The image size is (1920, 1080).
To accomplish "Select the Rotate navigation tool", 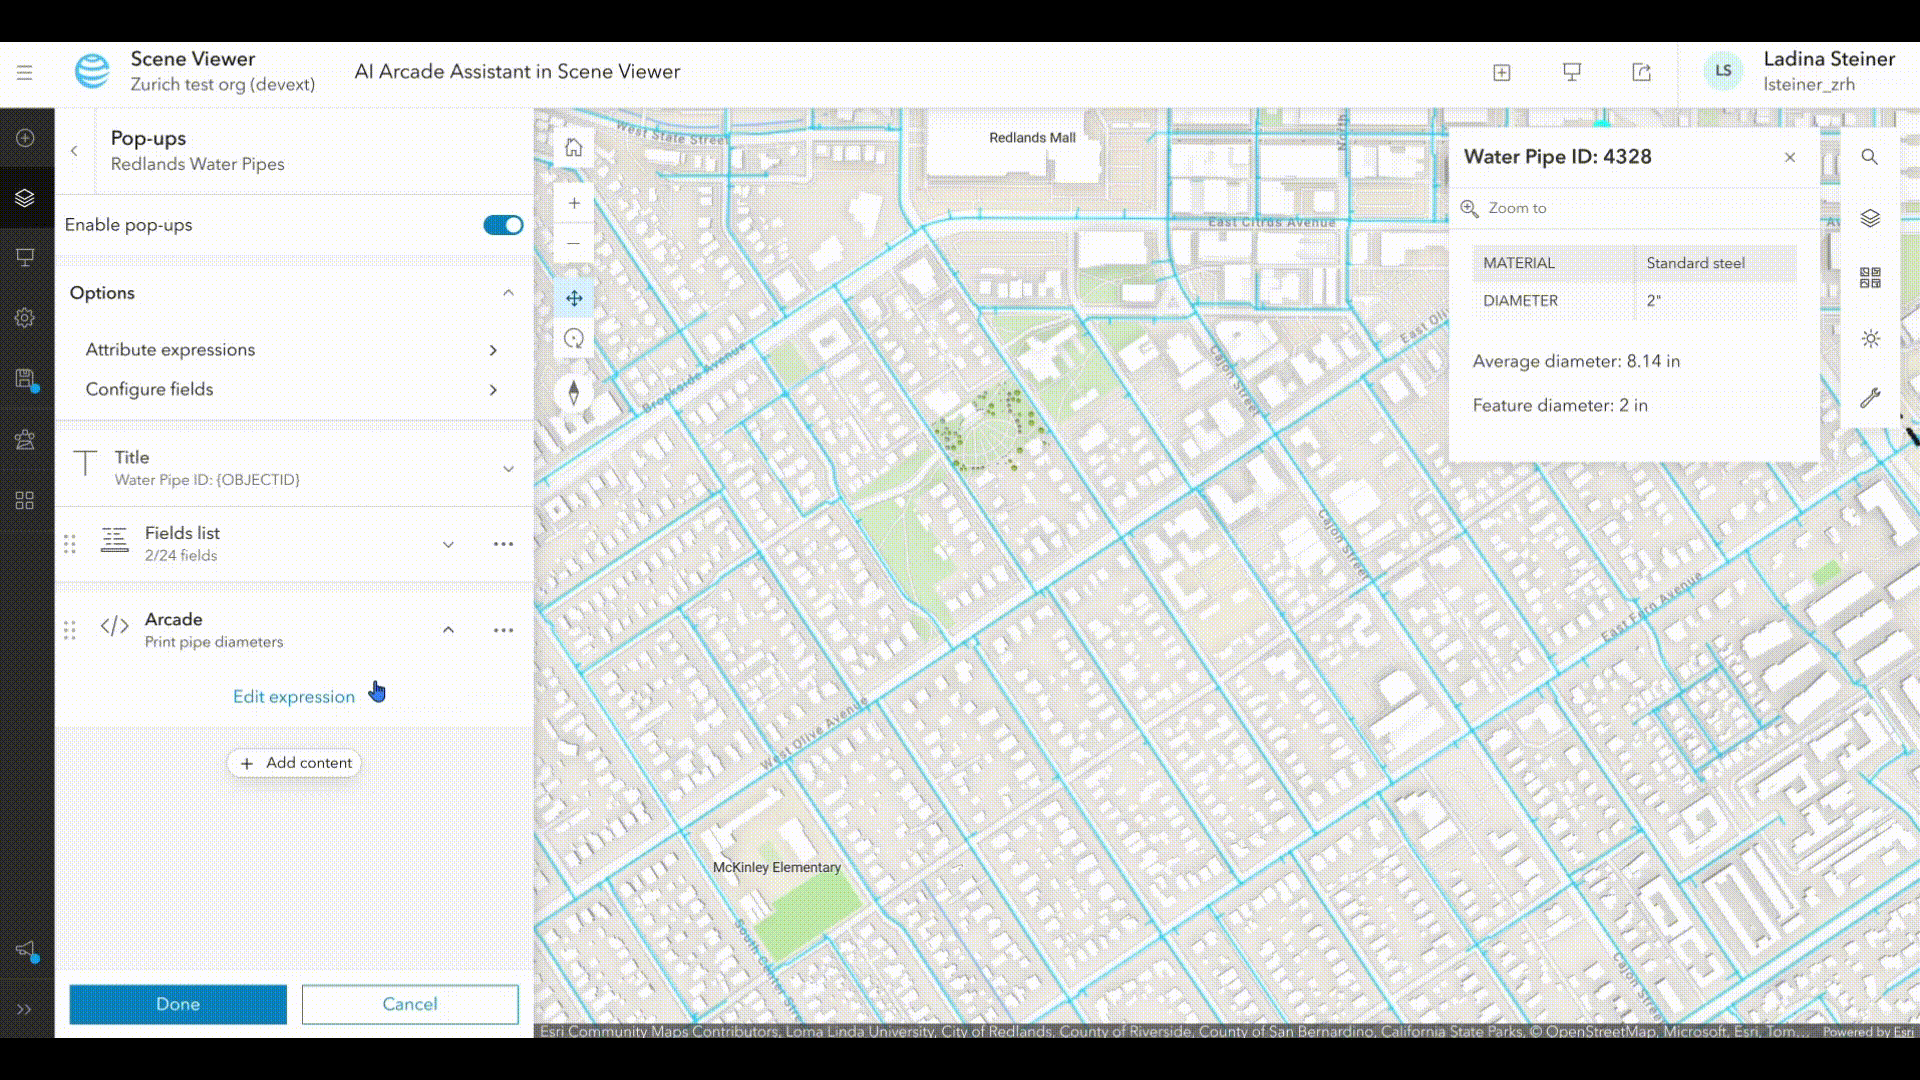I will tap(573, 339).
